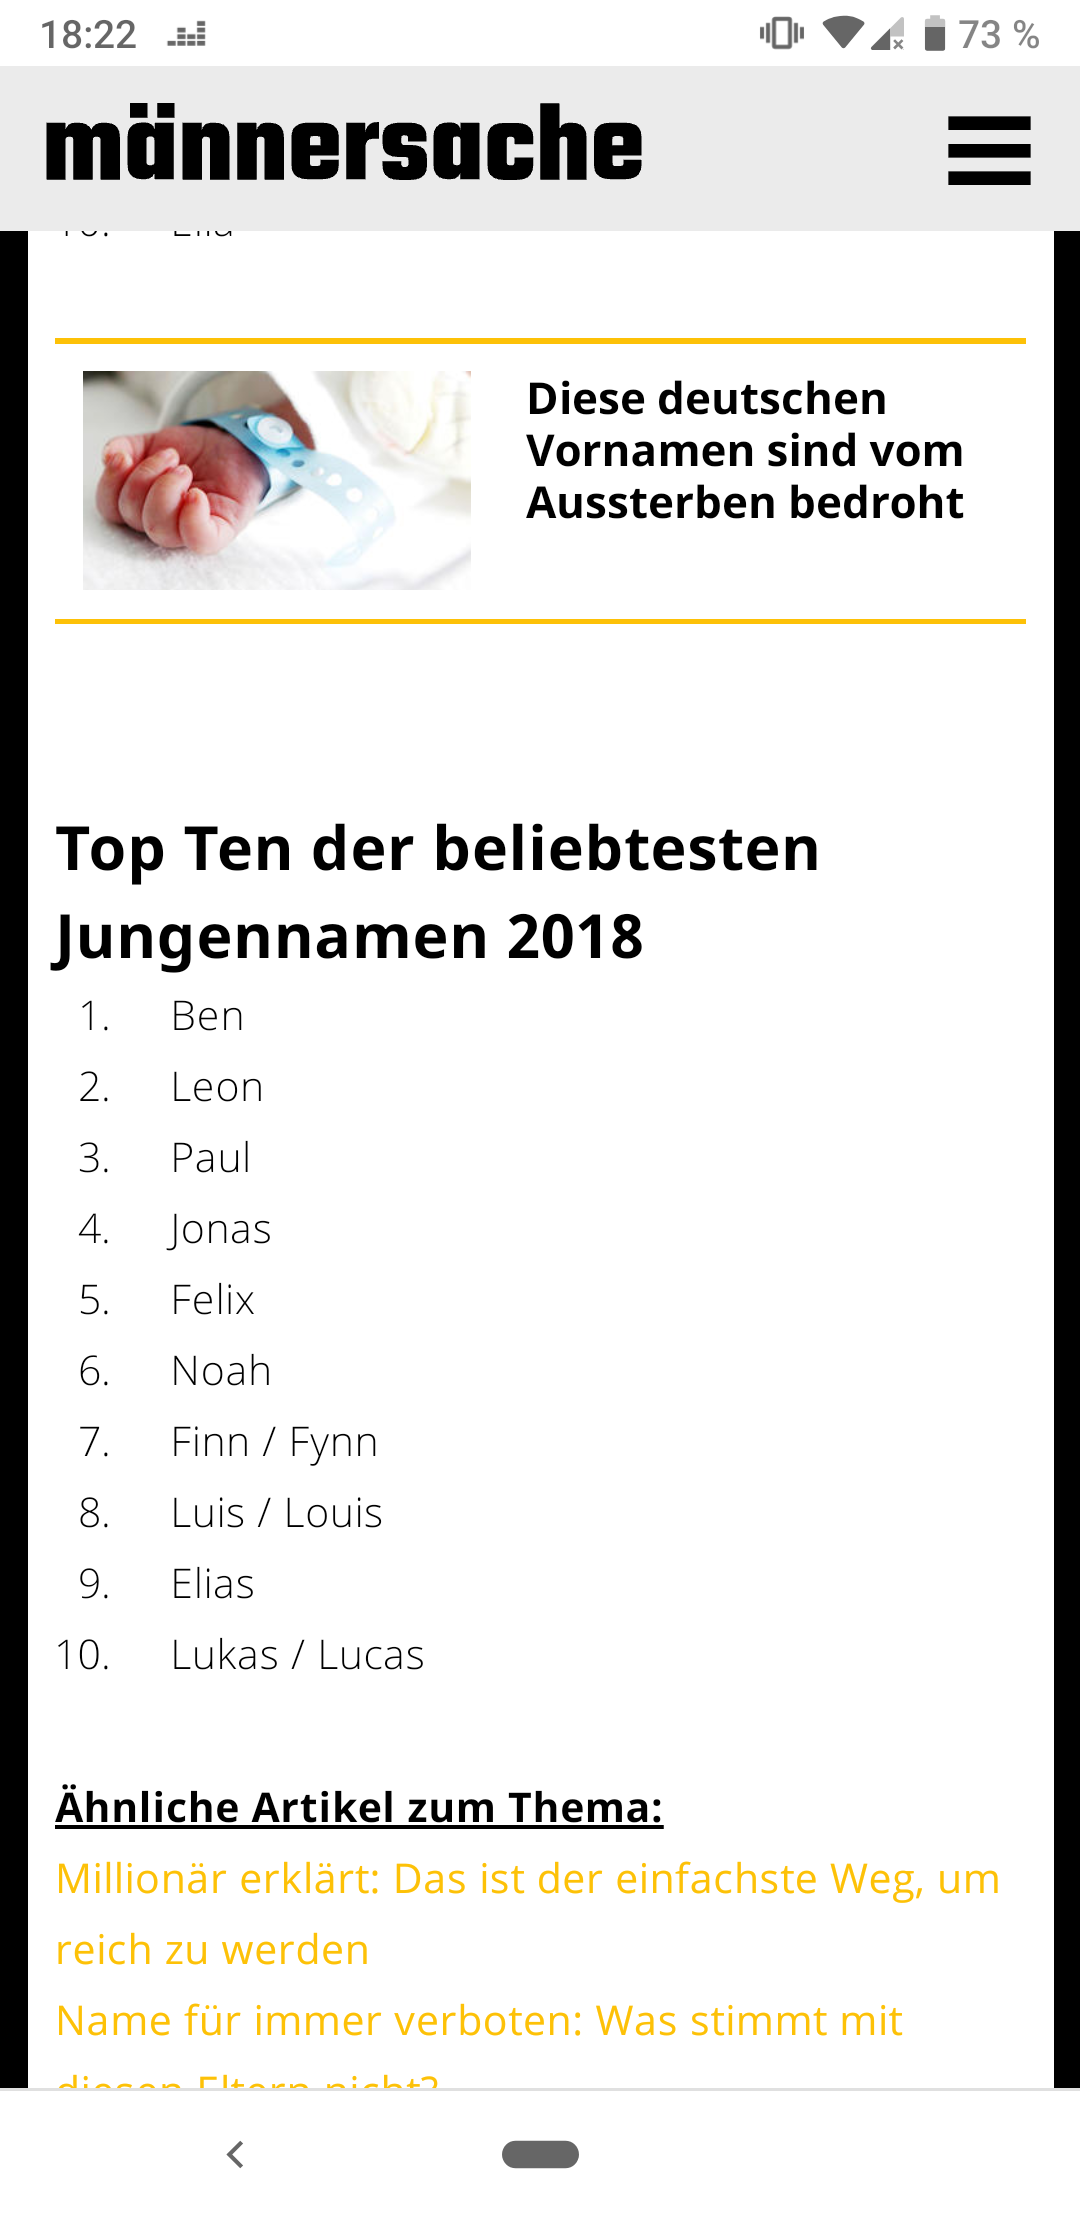Tap the name Ben in list
Viewport: 1080px width, 2220px height.
[207, 1016]
